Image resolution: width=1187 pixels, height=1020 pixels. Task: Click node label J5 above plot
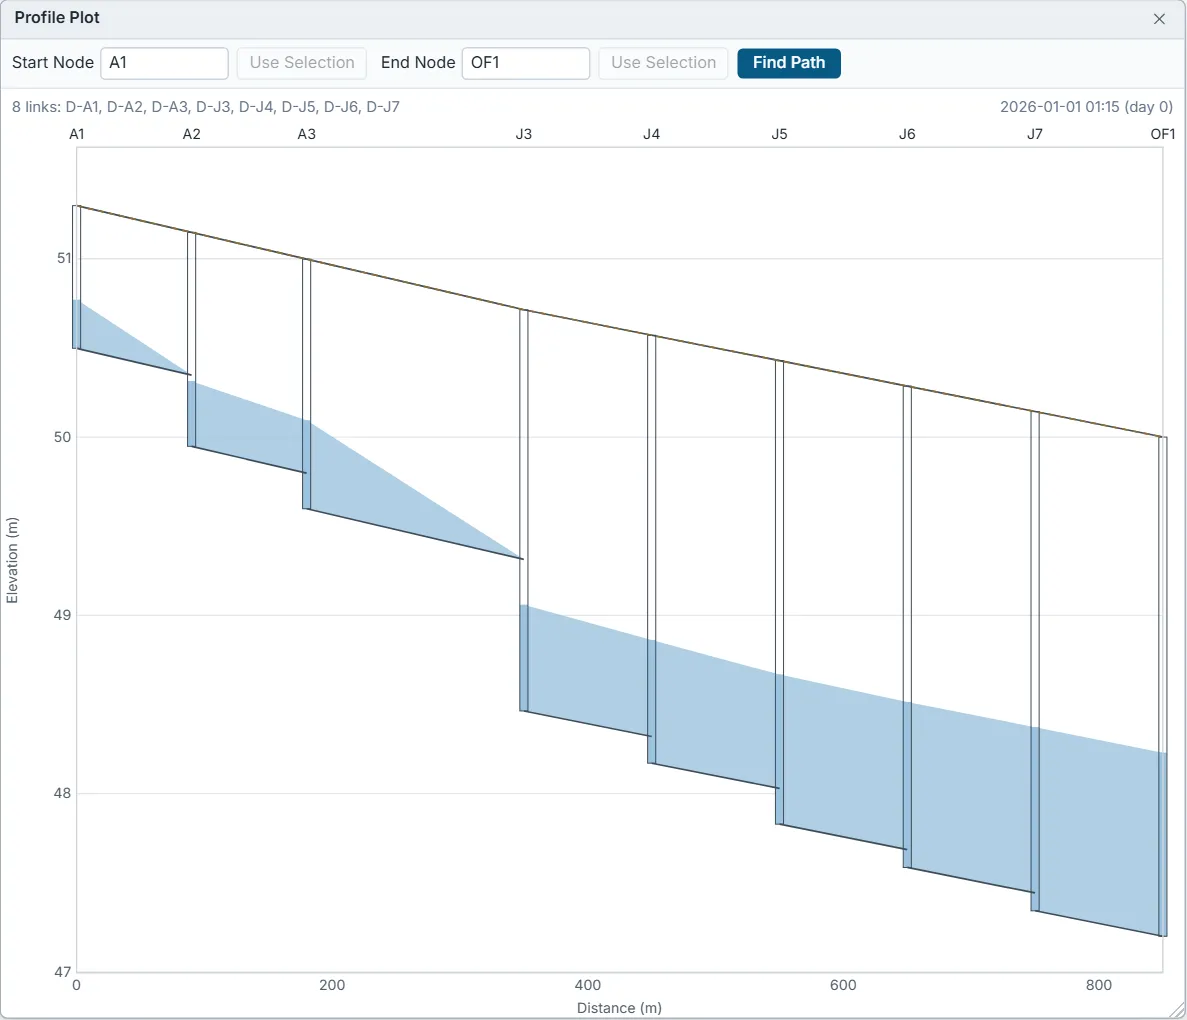[x=780, y=134]
